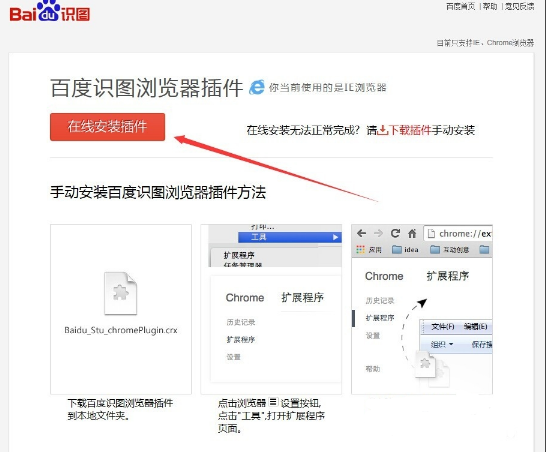Click the reload icon in Chrome thumbnail
The image size is (546, 452).
tap(395, 233)
